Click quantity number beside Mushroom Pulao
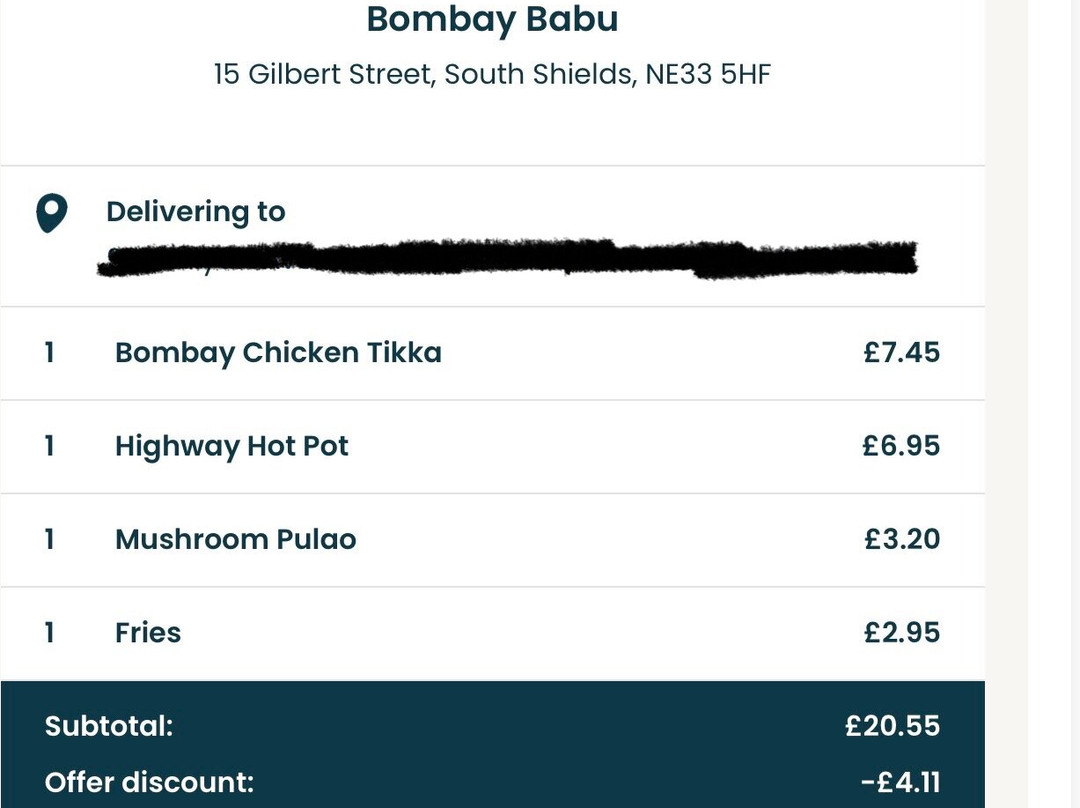 [x=50, y=539]
